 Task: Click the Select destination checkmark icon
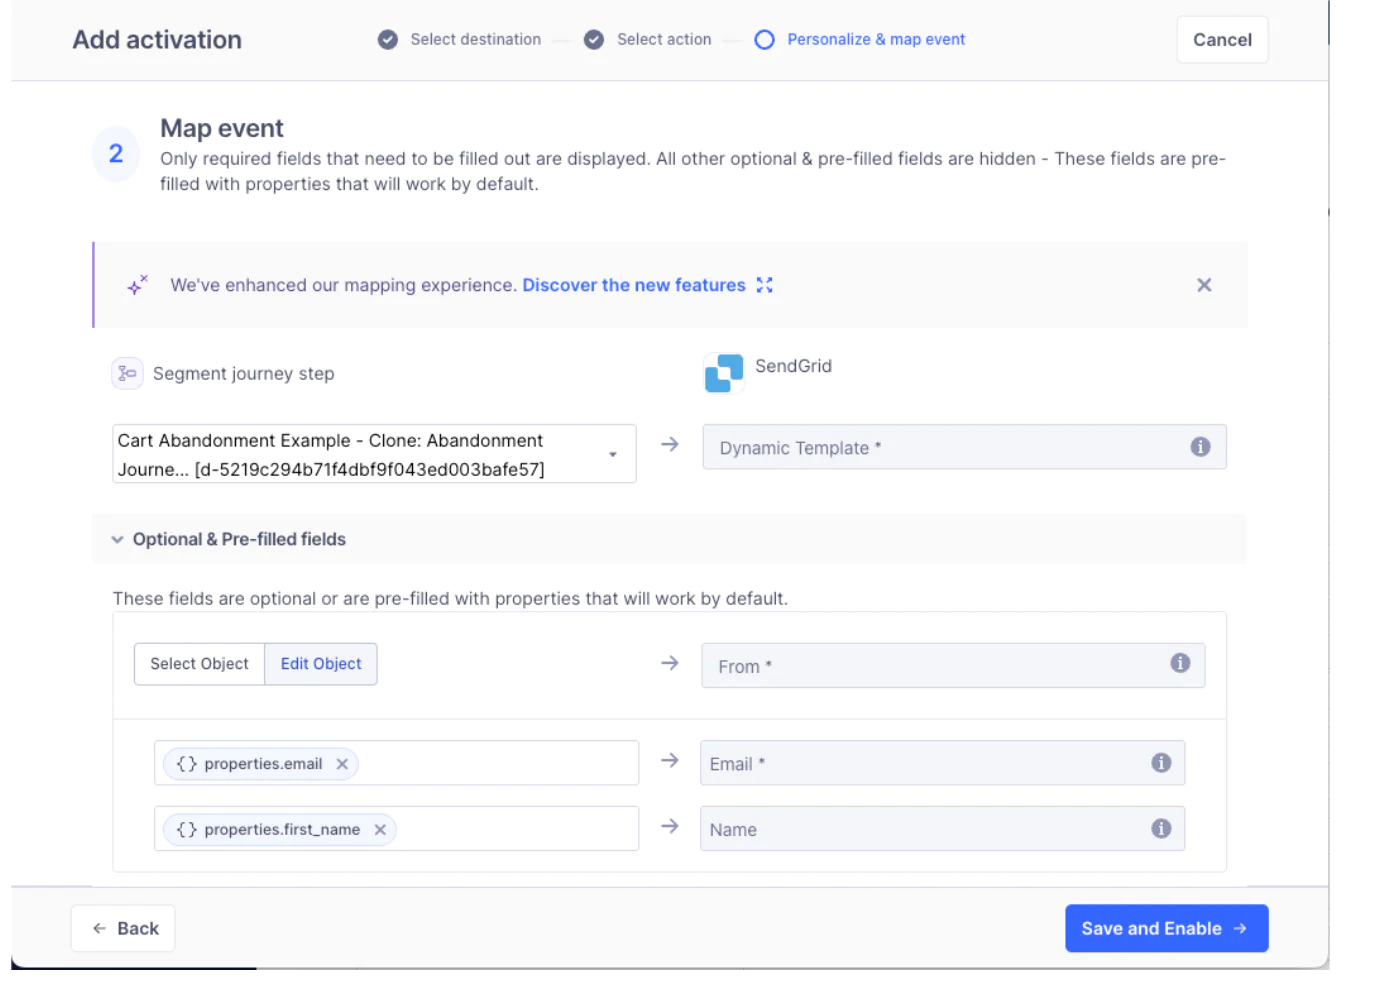[388, 40]
